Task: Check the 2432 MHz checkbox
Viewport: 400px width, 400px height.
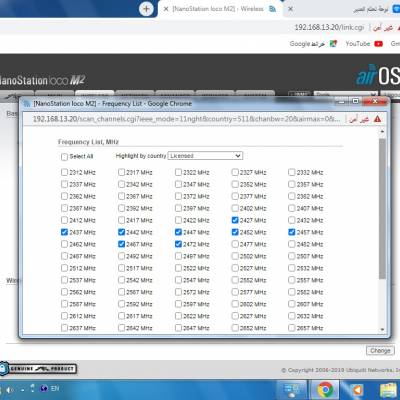Action: [x=292, y=220]
